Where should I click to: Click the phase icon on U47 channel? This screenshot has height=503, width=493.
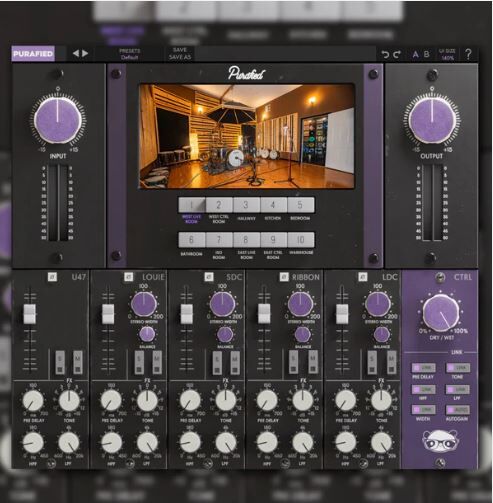click(52, 277)
